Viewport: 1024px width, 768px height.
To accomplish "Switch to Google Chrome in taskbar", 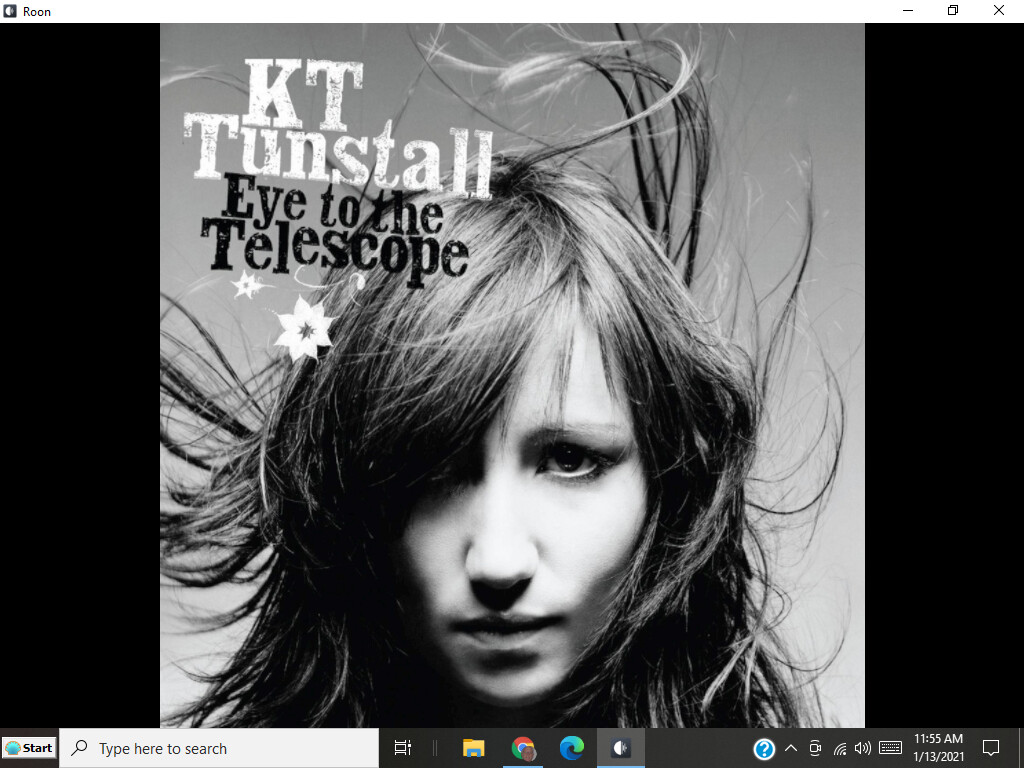I will (x=523, y=748).
